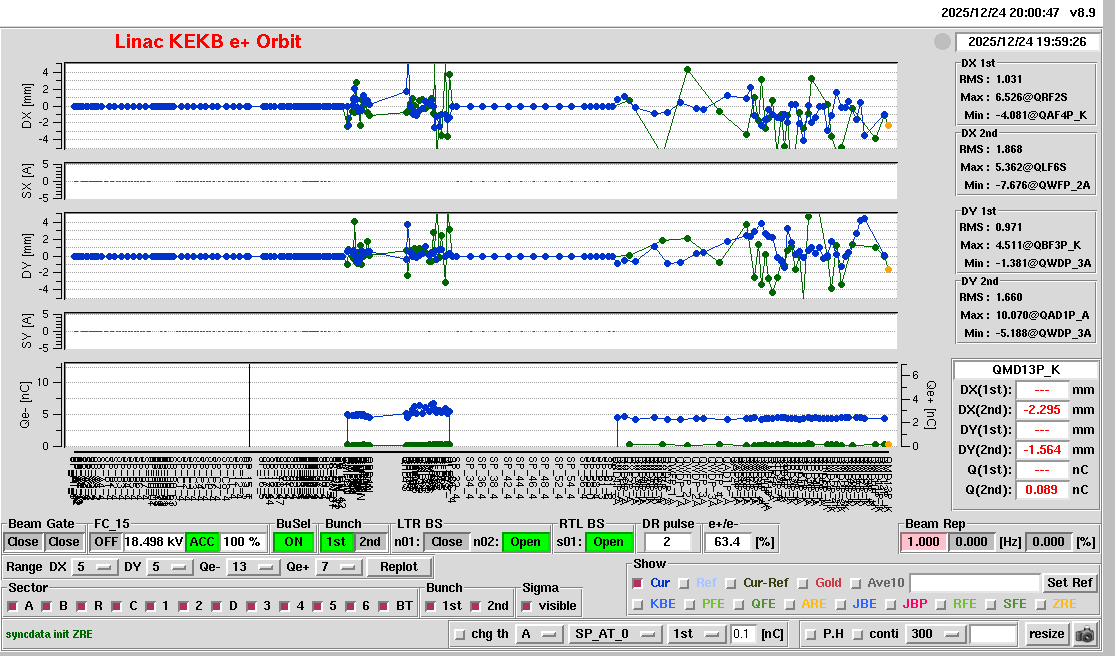
Task: Toggle Sigma visible checkbox
Action: point(527,606)
